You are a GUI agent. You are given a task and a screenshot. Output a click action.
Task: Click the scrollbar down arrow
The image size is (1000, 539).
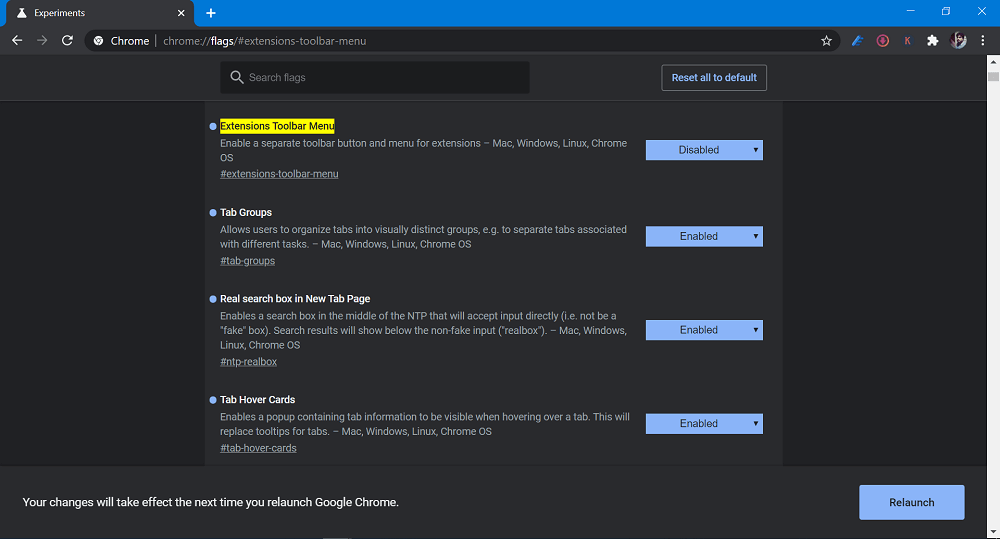[x=993, y=532]
